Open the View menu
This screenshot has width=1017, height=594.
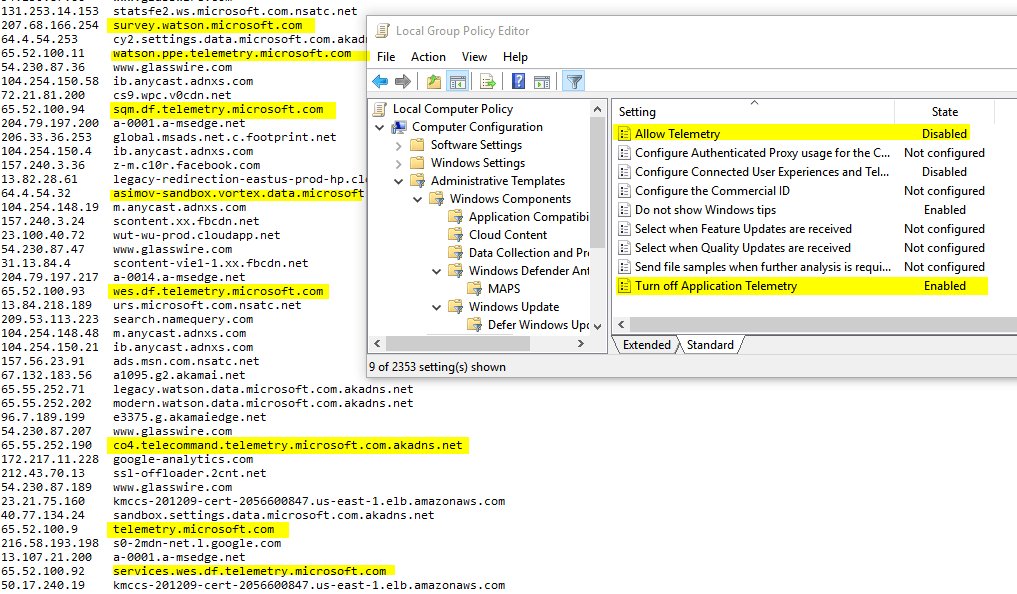(474, 57)
